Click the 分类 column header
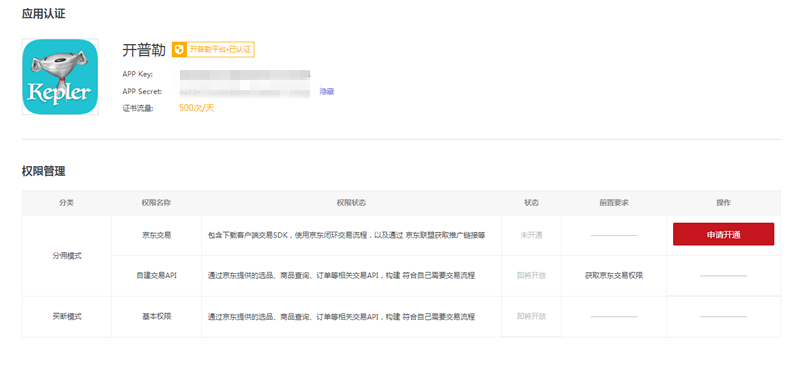Viewport: 800px width, 374px height. pos(66,203)
